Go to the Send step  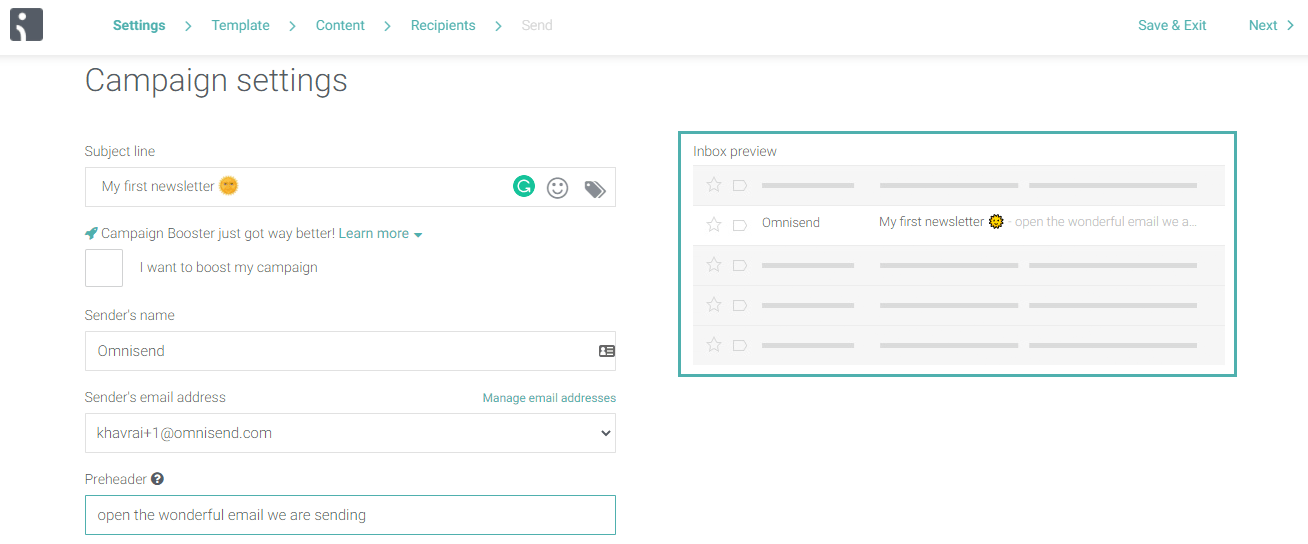(537, 25)
